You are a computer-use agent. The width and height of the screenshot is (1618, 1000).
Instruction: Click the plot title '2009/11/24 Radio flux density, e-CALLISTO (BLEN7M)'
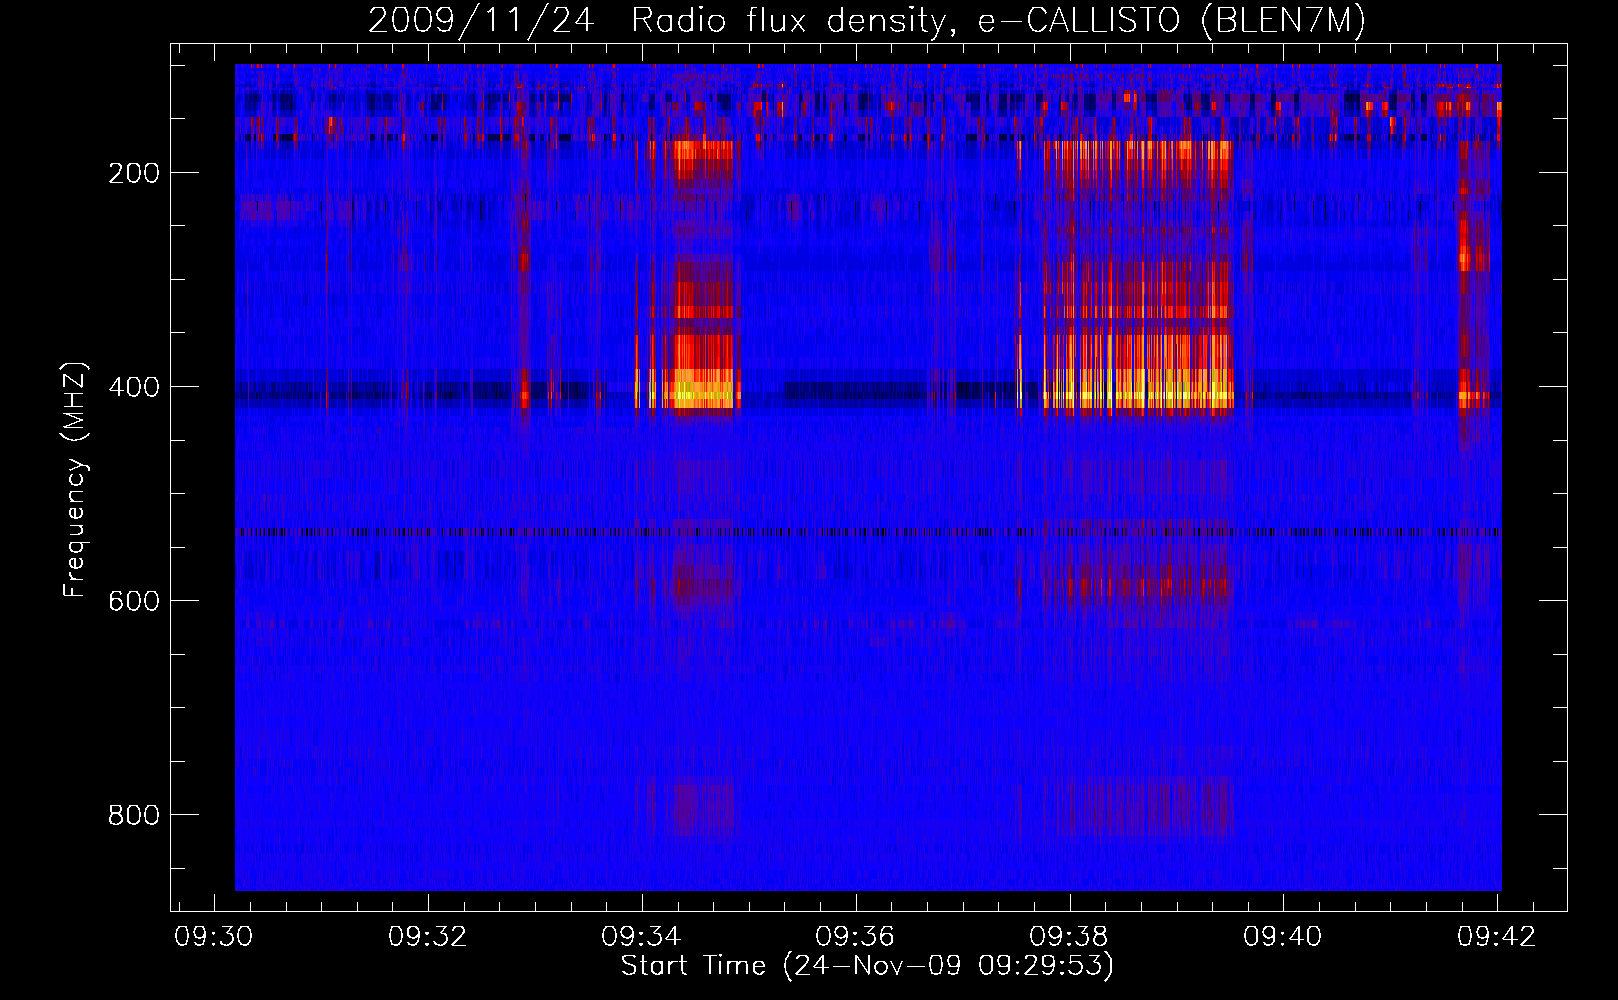tap(866, 20)
